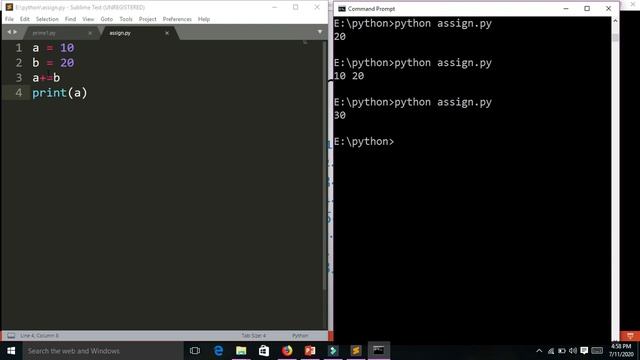Launch Microsoft Edge from the taskbar

218,351
